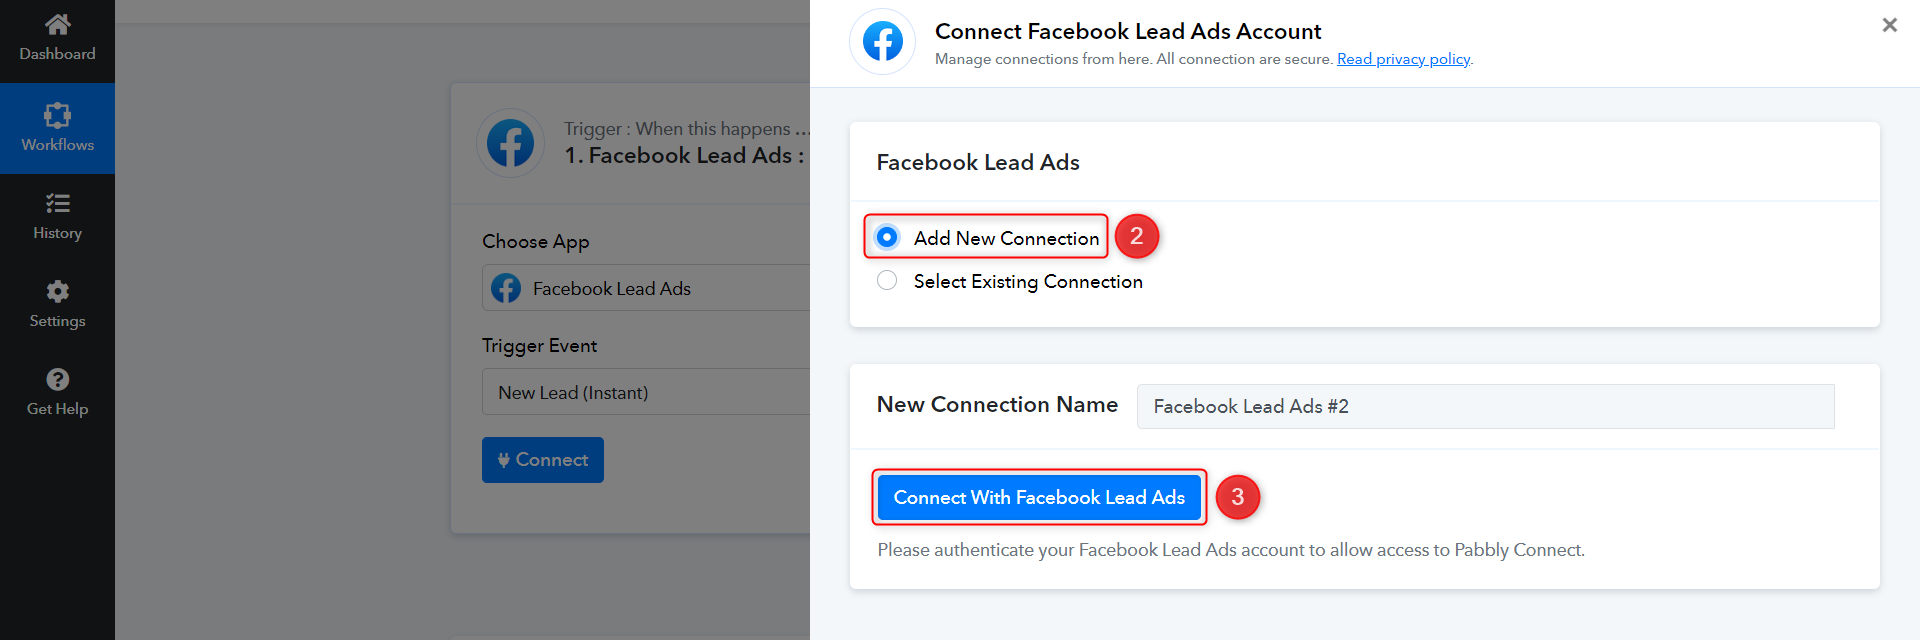Open the Choose App dropdown
This screenshot has height=640, width=1920.
646,288
